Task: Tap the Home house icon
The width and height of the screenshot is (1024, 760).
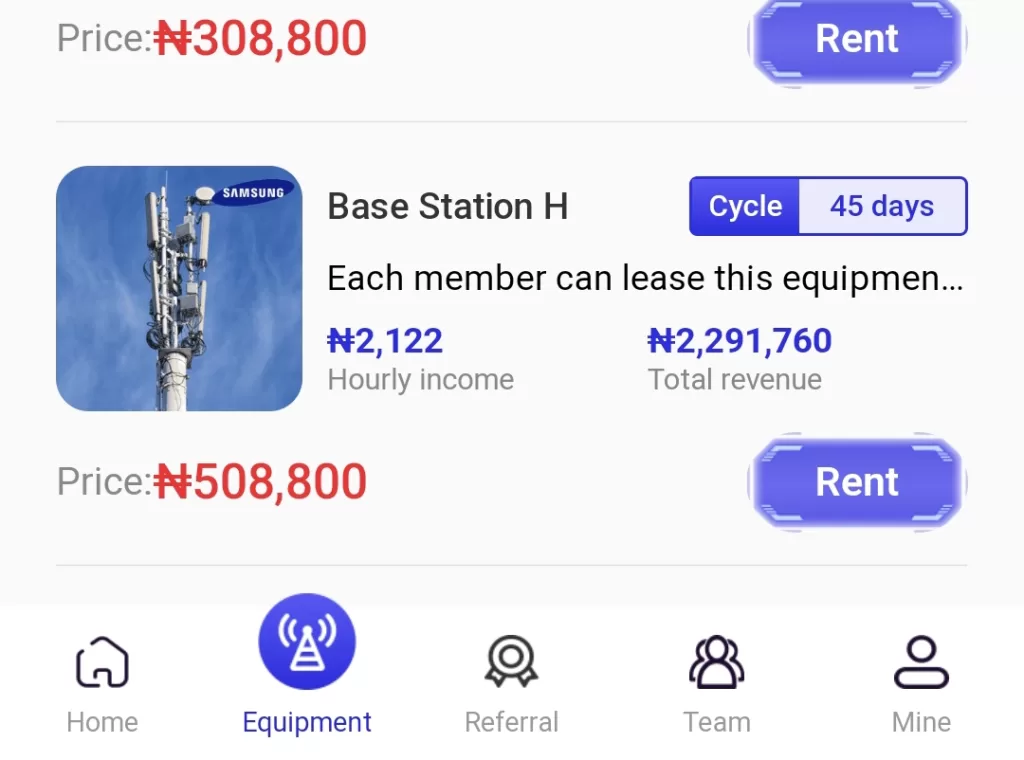Action: click(102, 662)
